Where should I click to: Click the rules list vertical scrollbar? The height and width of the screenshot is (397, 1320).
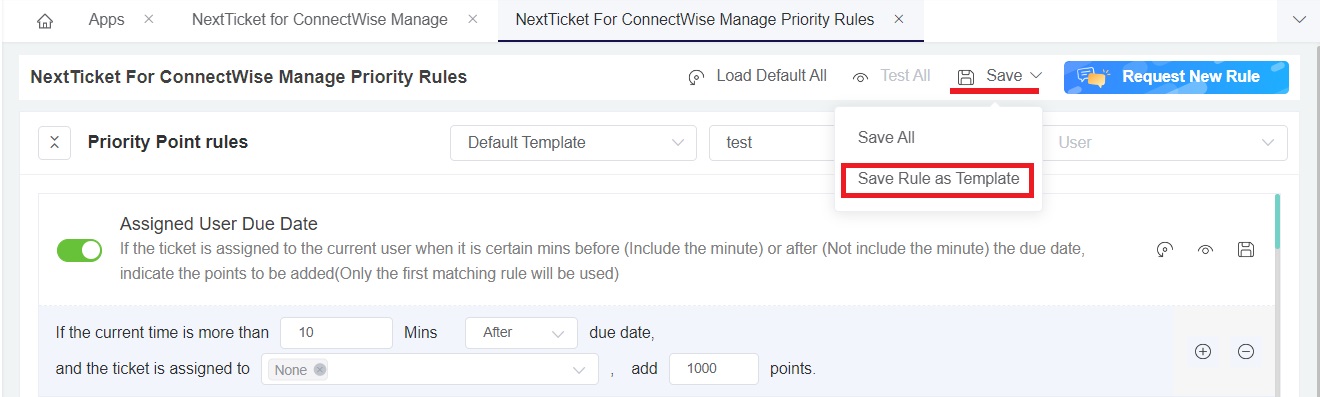point(1277,222)
